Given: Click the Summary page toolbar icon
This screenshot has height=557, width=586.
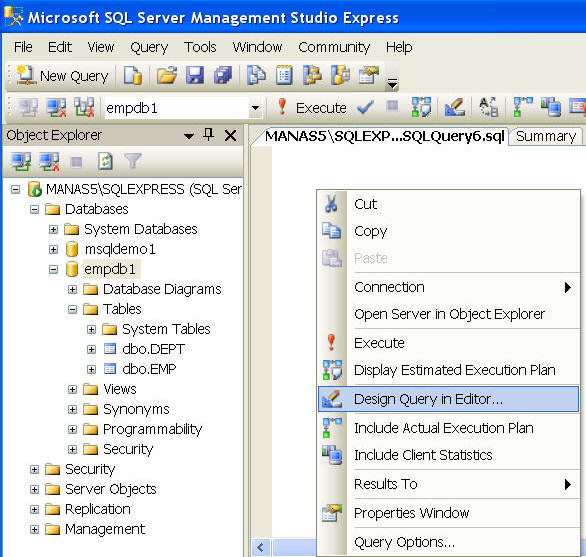Looking at the screenshot, I should tap(284, 76).
